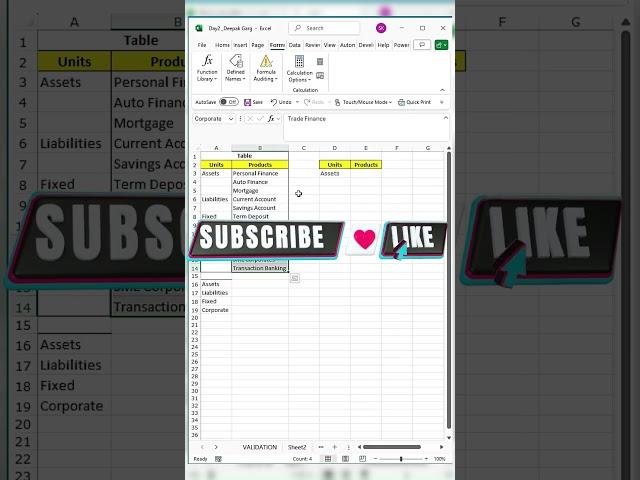The height and width of the screenshot is (480, 640).
Task: Click the Insert Function fx icon in the formula bar
Action: click(x=271, y=119)
